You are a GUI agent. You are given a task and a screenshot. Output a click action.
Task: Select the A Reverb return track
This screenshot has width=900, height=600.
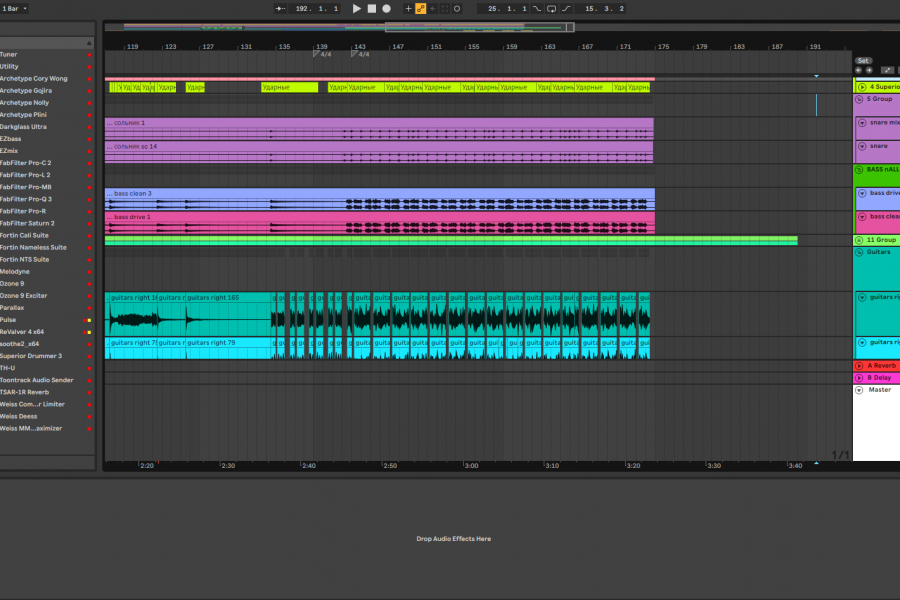point(882,366)
